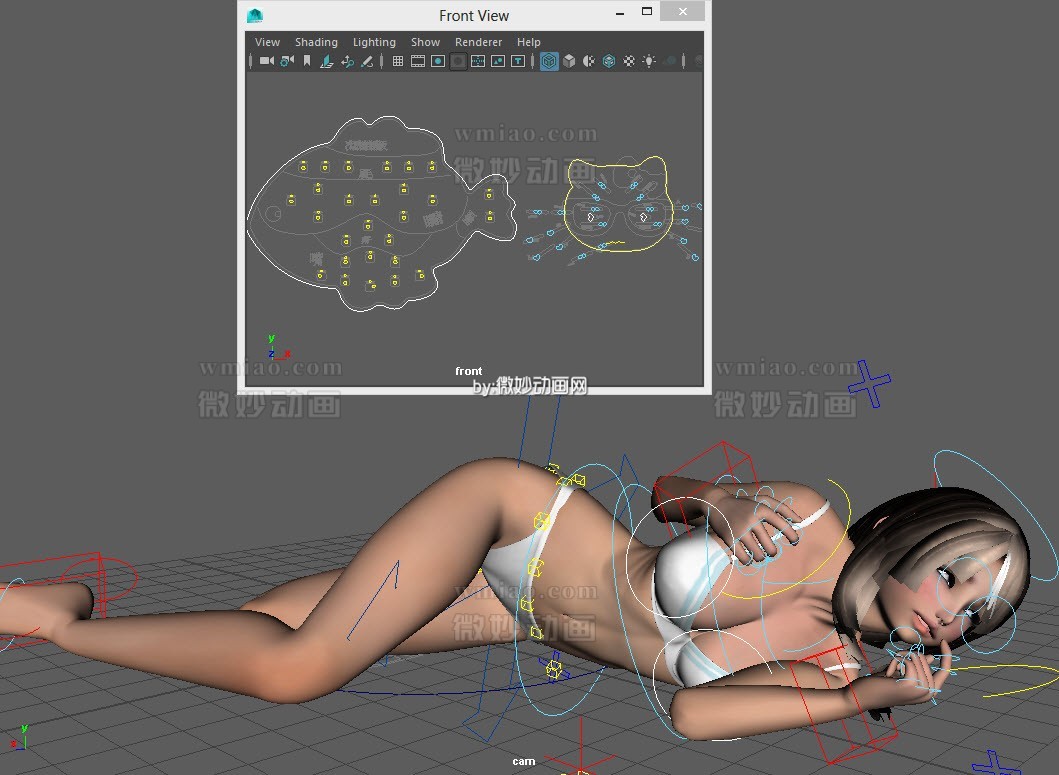The width and height of the screenshot is (1059, 775).
Task: Open the Lighting menu options
Action: click(x=374, y=42)
